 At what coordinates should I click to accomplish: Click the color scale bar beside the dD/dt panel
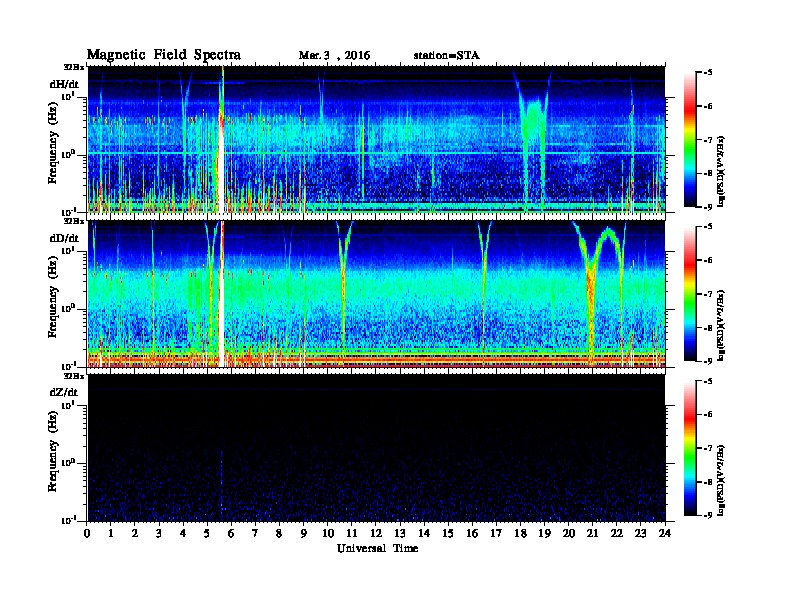point(690,293)
